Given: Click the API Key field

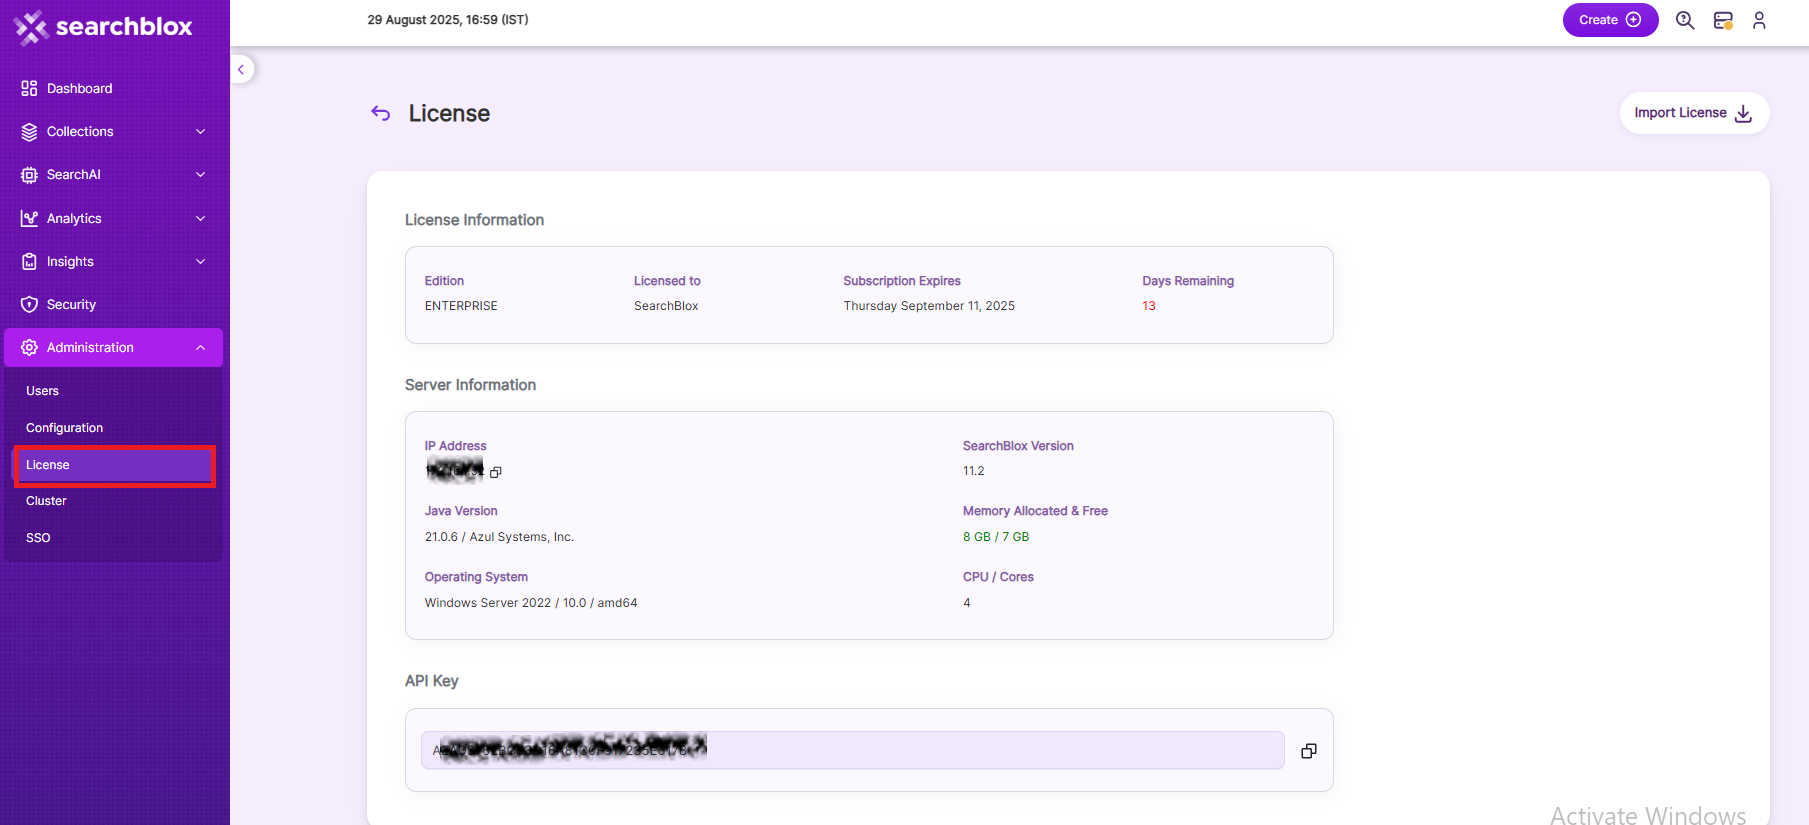Looking at the screenshot, I should pyautogui.click(x=852, y=750).
